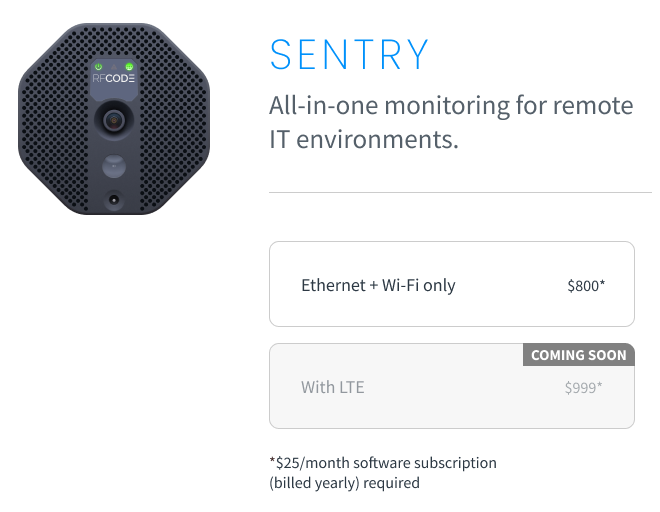The image size is (660, 512).
Task: Click the "With LTE" label text
Action: [333, 387]
